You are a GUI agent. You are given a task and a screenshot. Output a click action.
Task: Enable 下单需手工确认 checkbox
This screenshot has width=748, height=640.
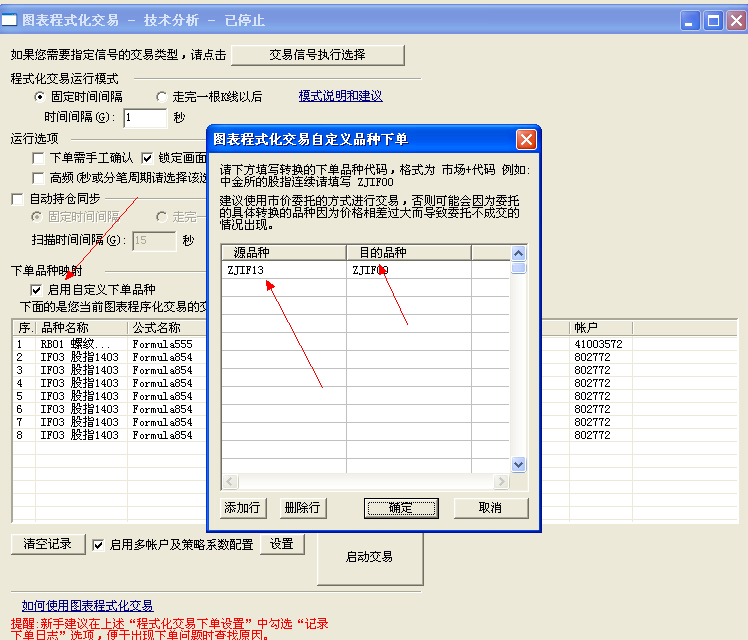tap(39, 158)
